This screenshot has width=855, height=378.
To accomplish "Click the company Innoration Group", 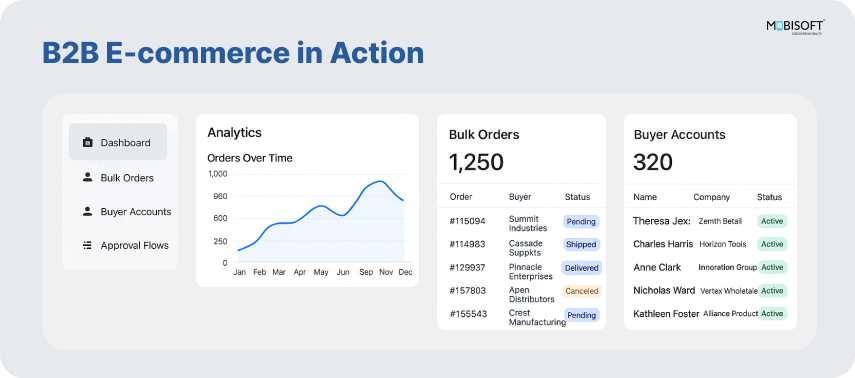I will pyautogui.click(x=727, y=268).
